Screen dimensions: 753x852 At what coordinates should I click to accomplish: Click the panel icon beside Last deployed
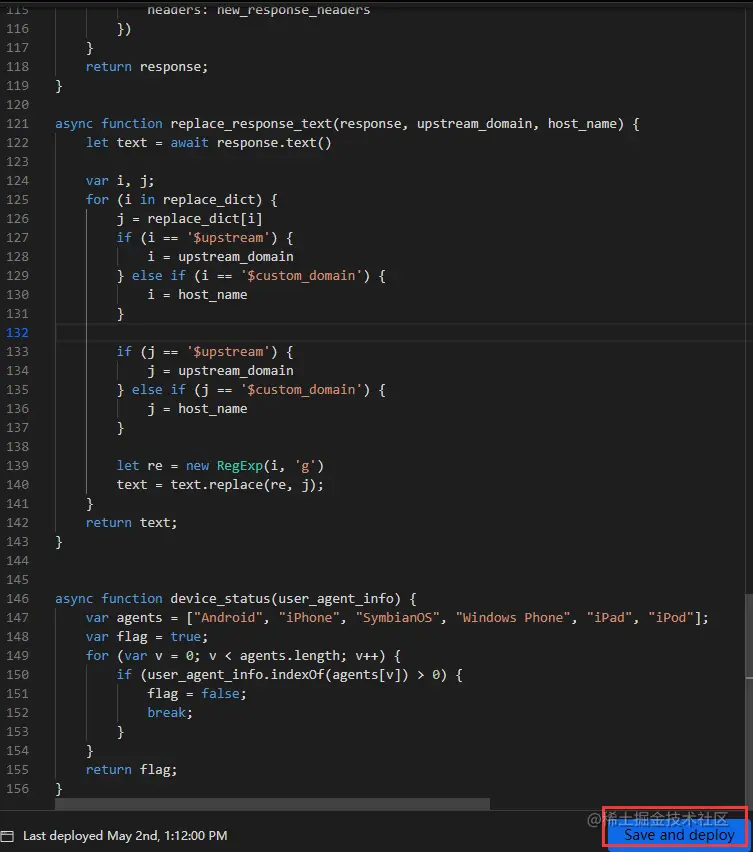pos(7,836)
